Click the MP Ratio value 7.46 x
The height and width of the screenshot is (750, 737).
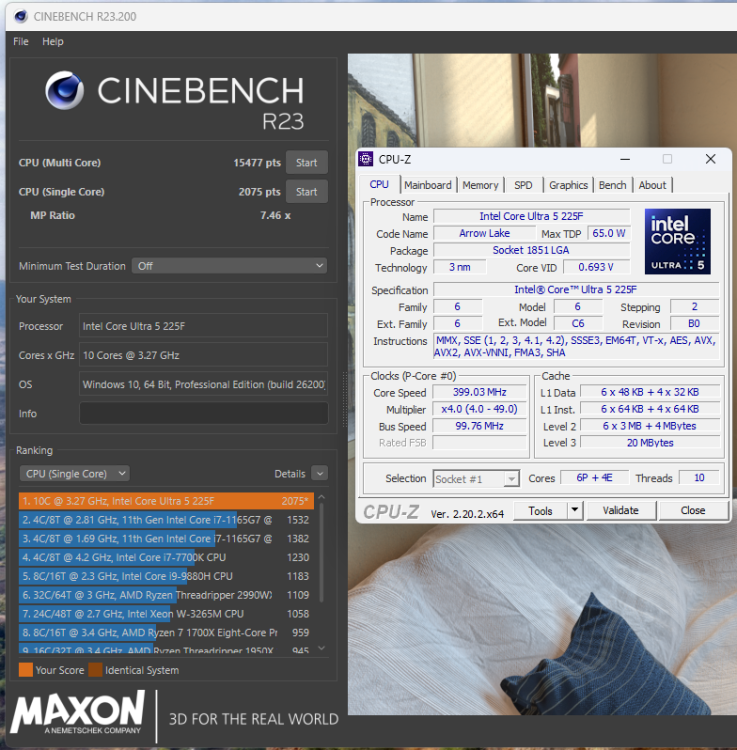(275, 215)
